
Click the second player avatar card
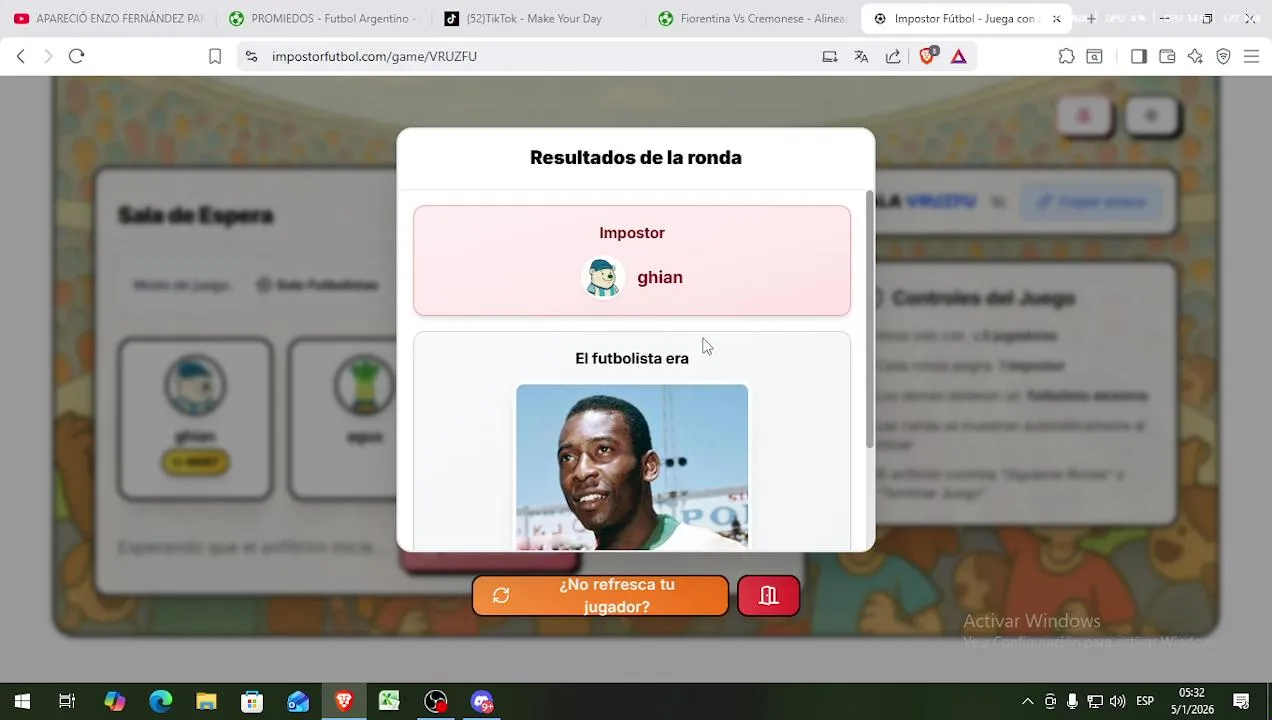[x=343, y=418]
